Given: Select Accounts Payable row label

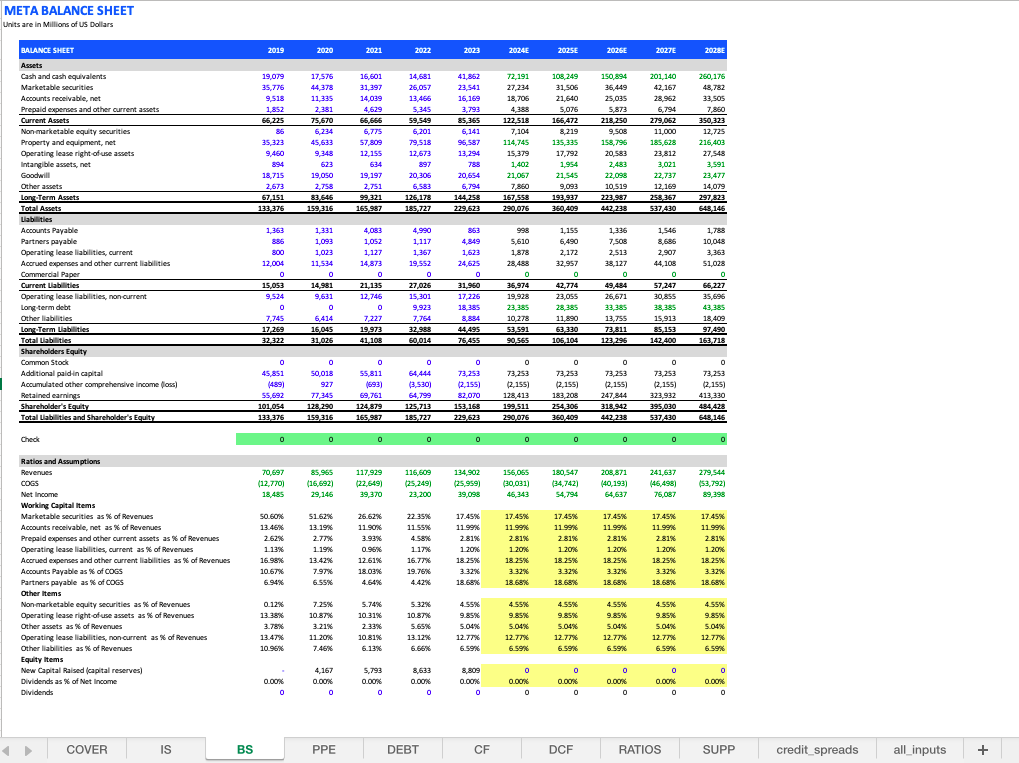Looking at the screenshot, I should [49, 231].
